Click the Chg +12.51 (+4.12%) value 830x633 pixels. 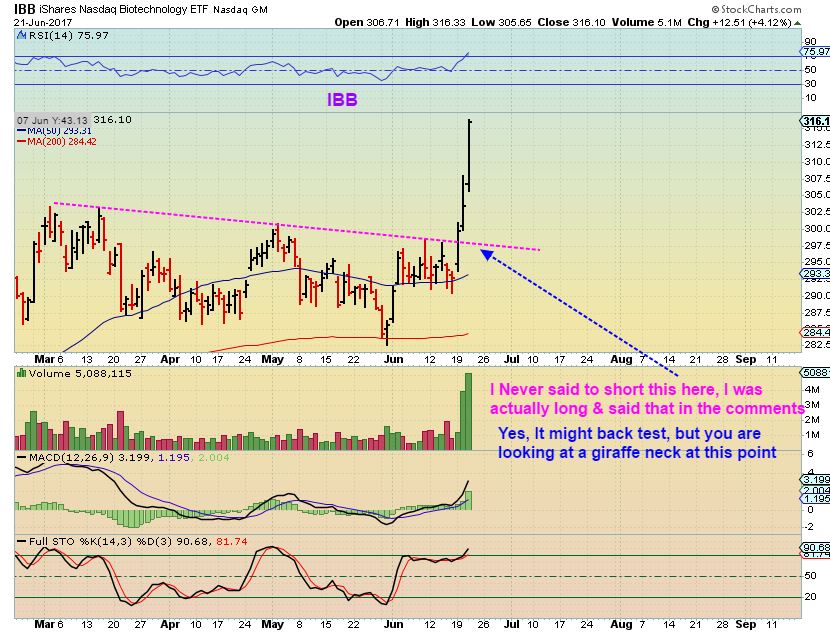pos(739,22)
